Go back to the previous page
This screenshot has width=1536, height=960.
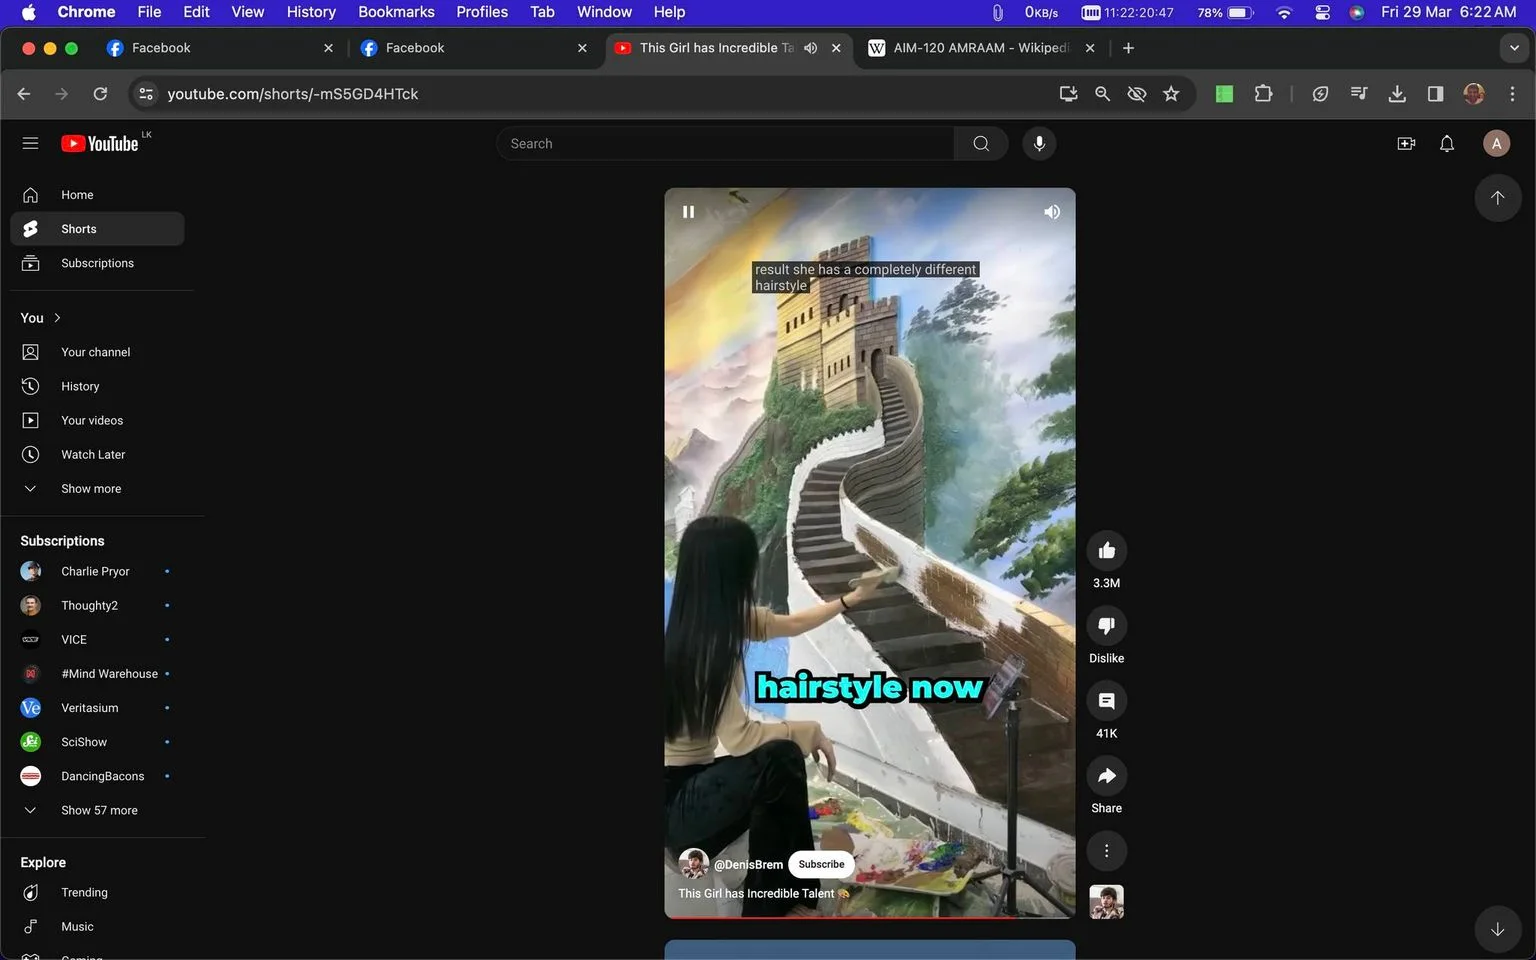click(x=24, y=94)
